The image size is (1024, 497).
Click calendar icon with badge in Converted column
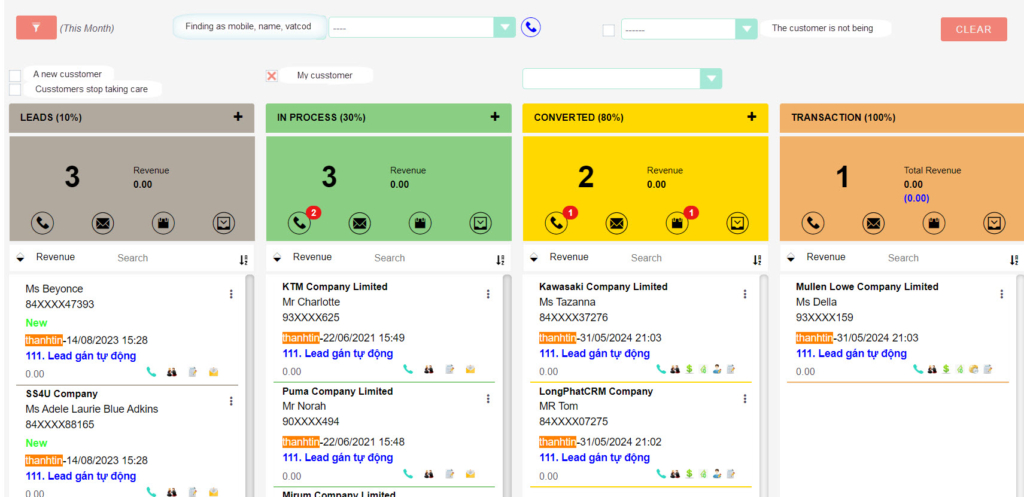(677, 223)
